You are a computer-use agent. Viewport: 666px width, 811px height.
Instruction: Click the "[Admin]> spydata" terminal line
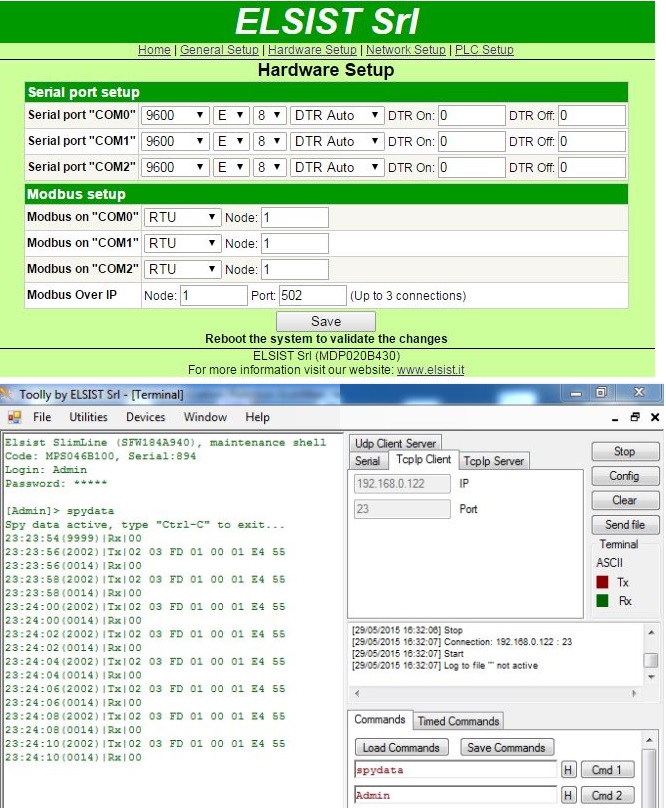(x=60, y=511)
